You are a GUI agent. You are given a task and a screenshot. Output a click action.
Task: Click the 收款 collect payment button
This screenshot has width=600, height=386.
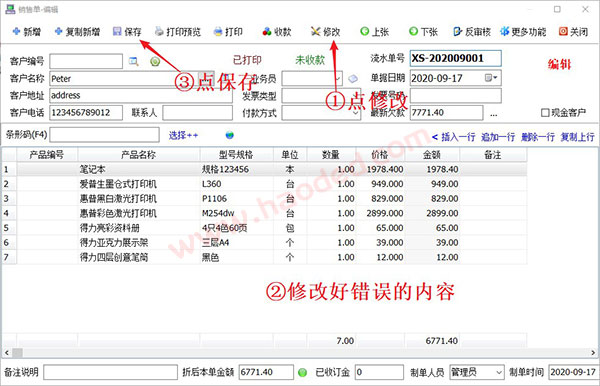277,32
